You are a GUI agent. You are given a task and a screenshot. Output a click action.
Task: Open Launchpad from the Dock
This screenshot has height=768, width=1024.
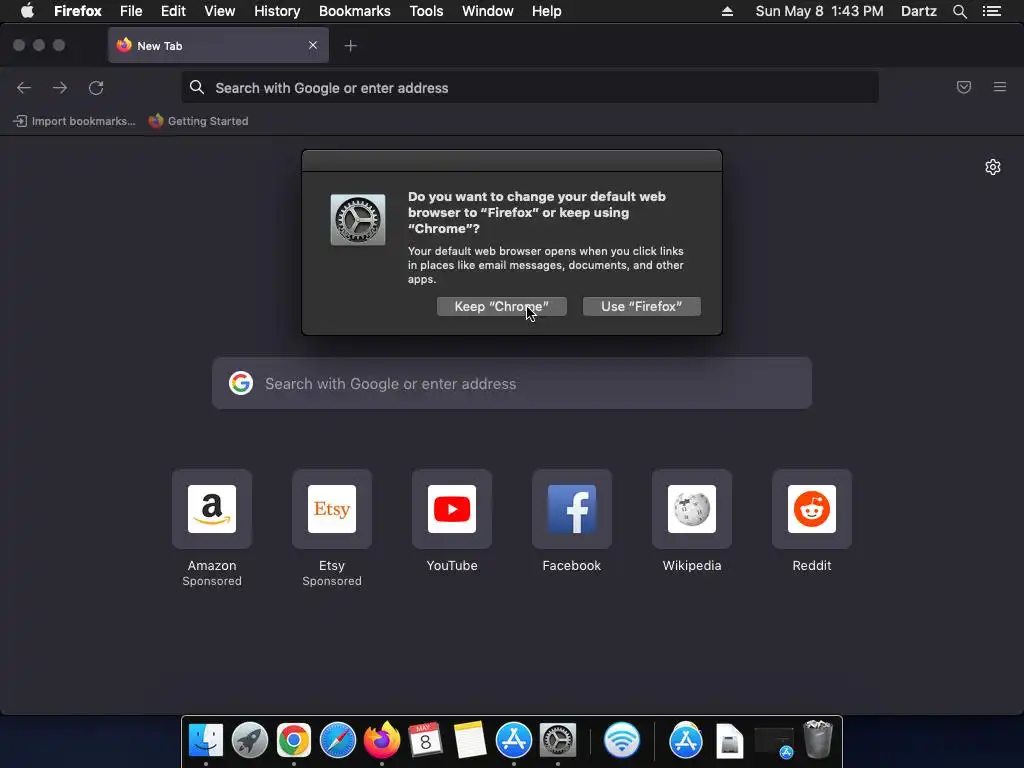[250, 740]
